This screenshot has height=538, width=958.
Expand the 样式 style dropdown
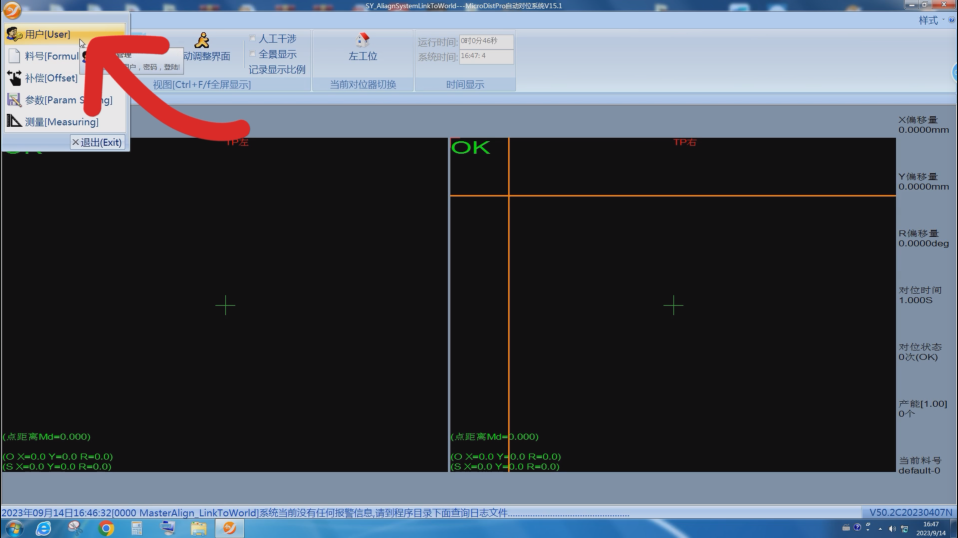[x=932, y=20]
